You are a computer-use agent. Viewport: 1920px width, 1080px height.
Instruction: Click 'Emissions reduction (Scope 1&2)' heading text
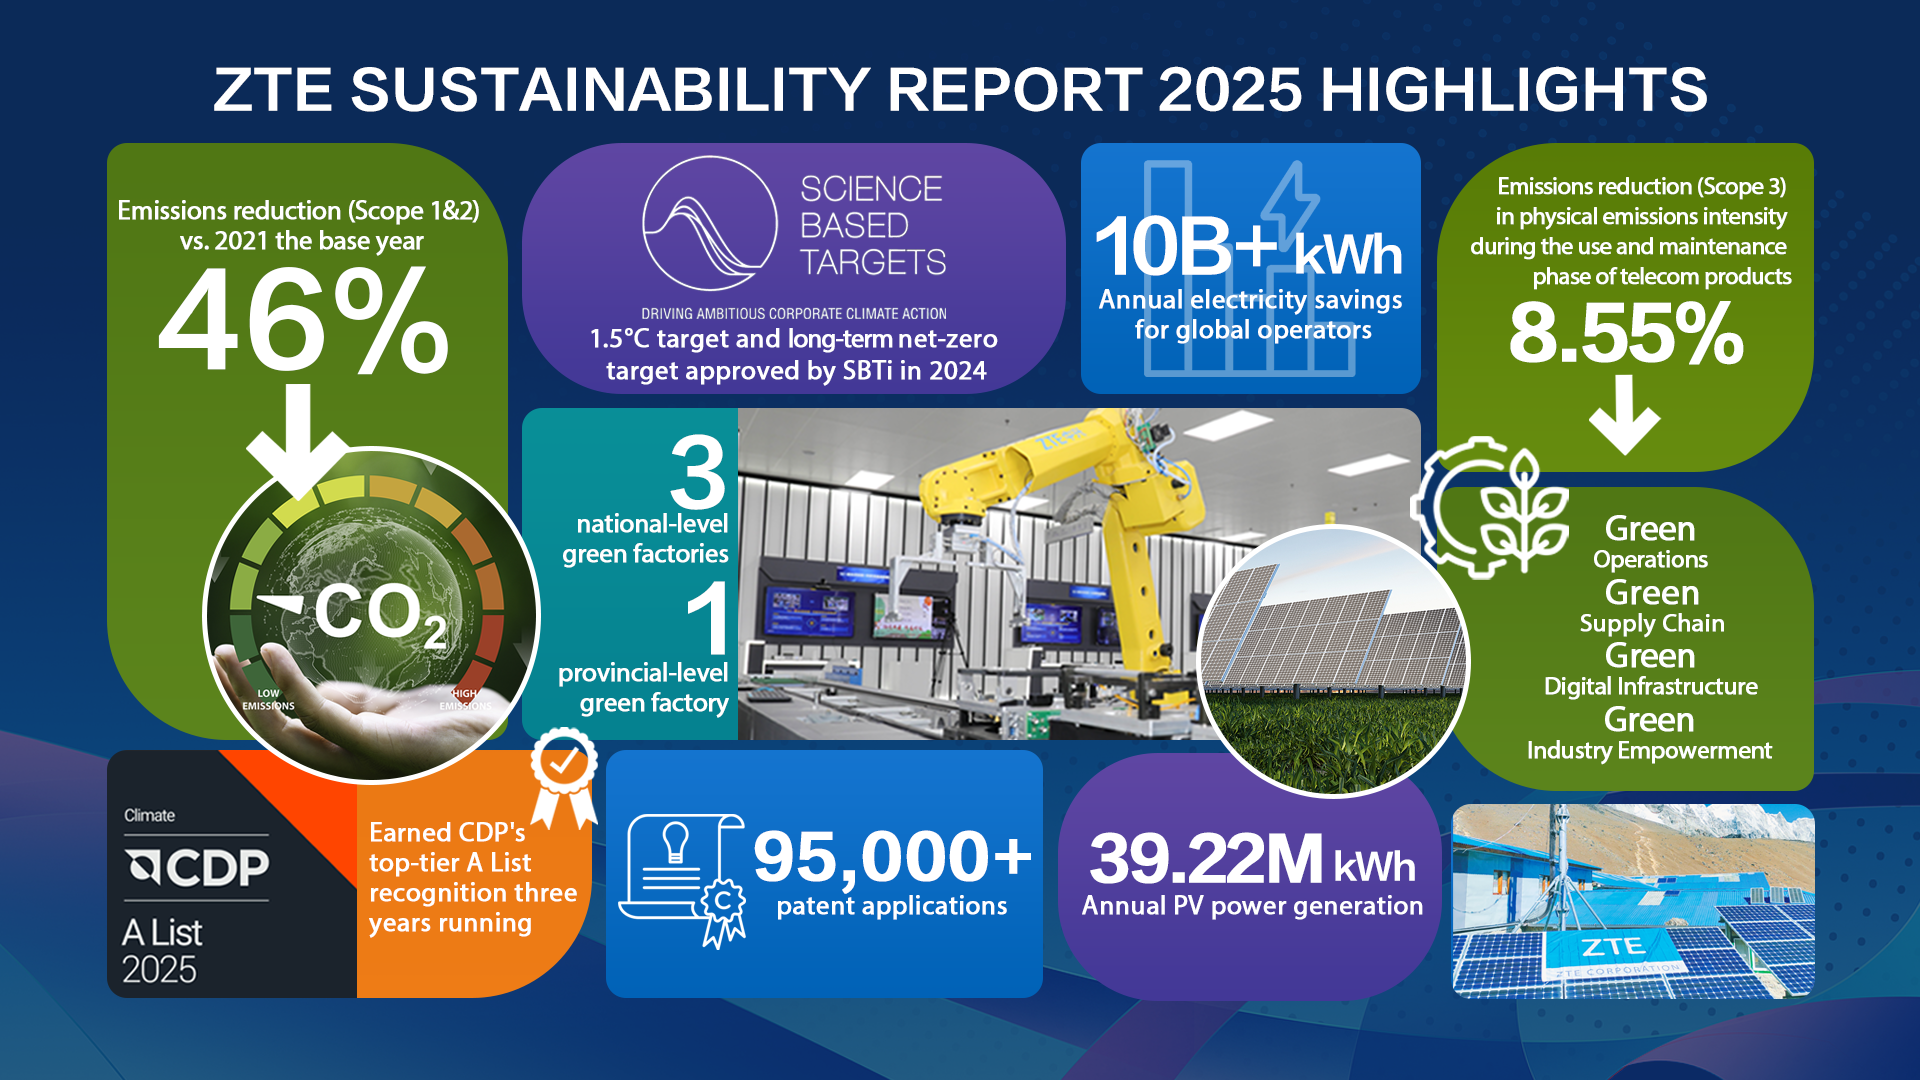coord(298,211)
